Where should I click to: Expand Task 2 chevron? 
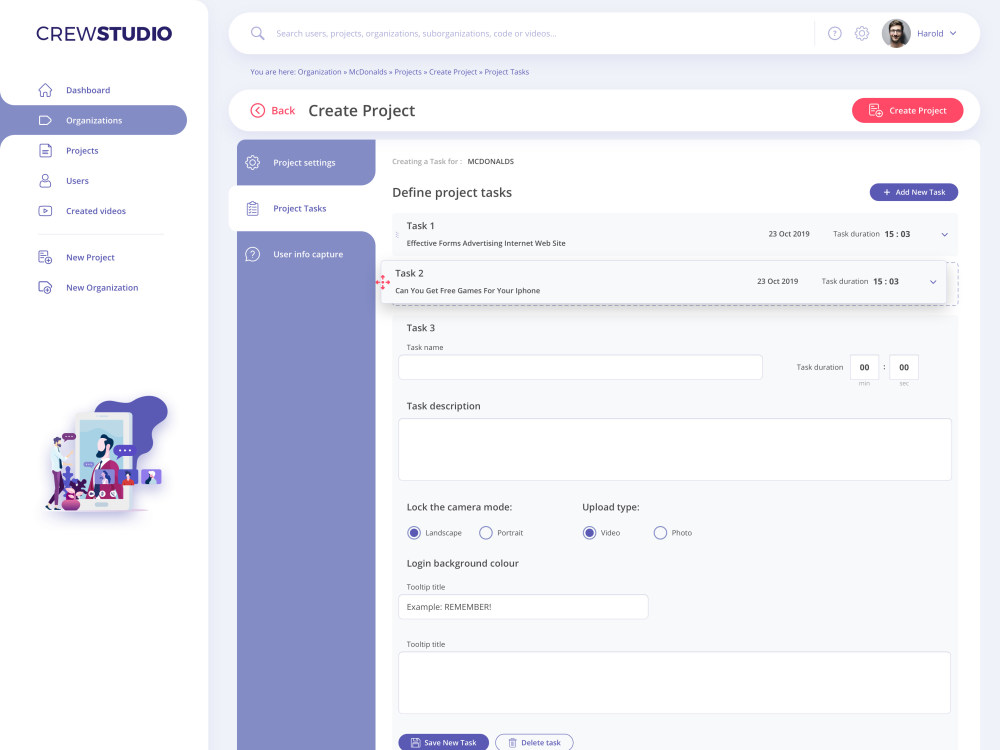933,282
